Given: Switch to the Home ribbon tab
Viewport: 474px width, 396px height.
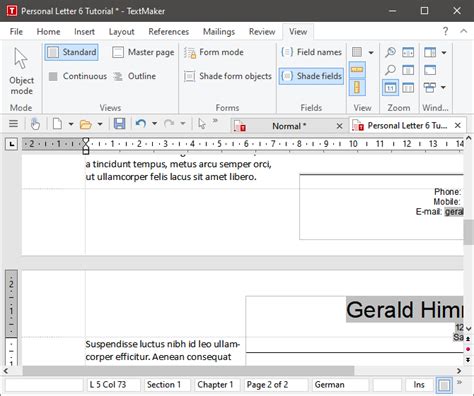Looking at the screenshot, I should click(48, 32).
